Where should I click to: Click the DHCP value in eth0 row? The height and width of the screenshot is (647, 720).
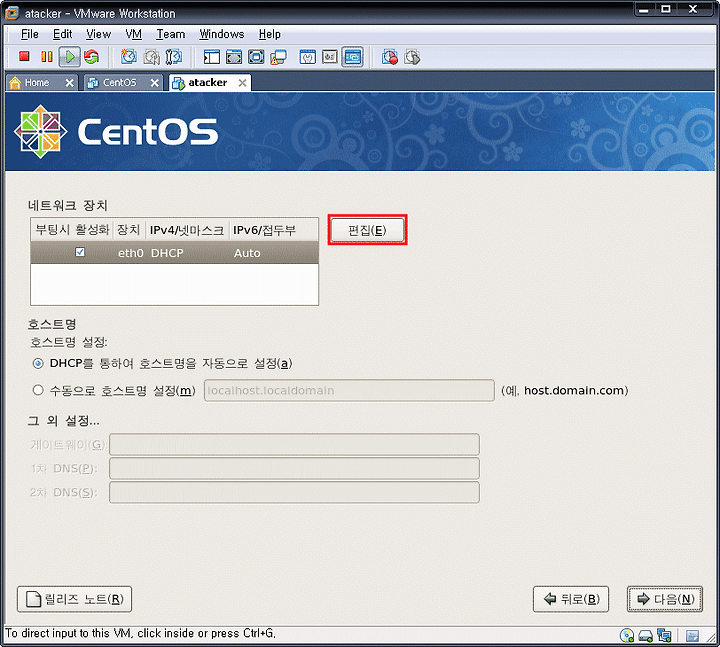167,253
